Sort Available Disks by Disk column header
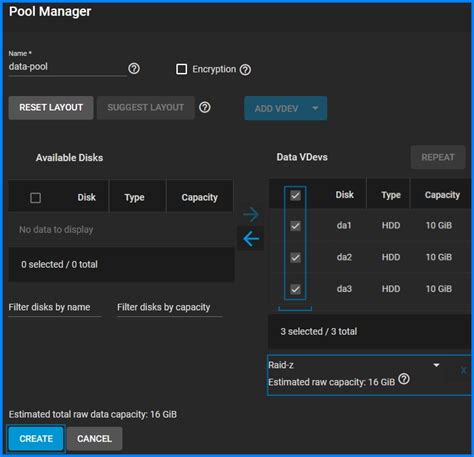Image resolution: width=474 pixels, height=457 pixels. click(86, 197)
